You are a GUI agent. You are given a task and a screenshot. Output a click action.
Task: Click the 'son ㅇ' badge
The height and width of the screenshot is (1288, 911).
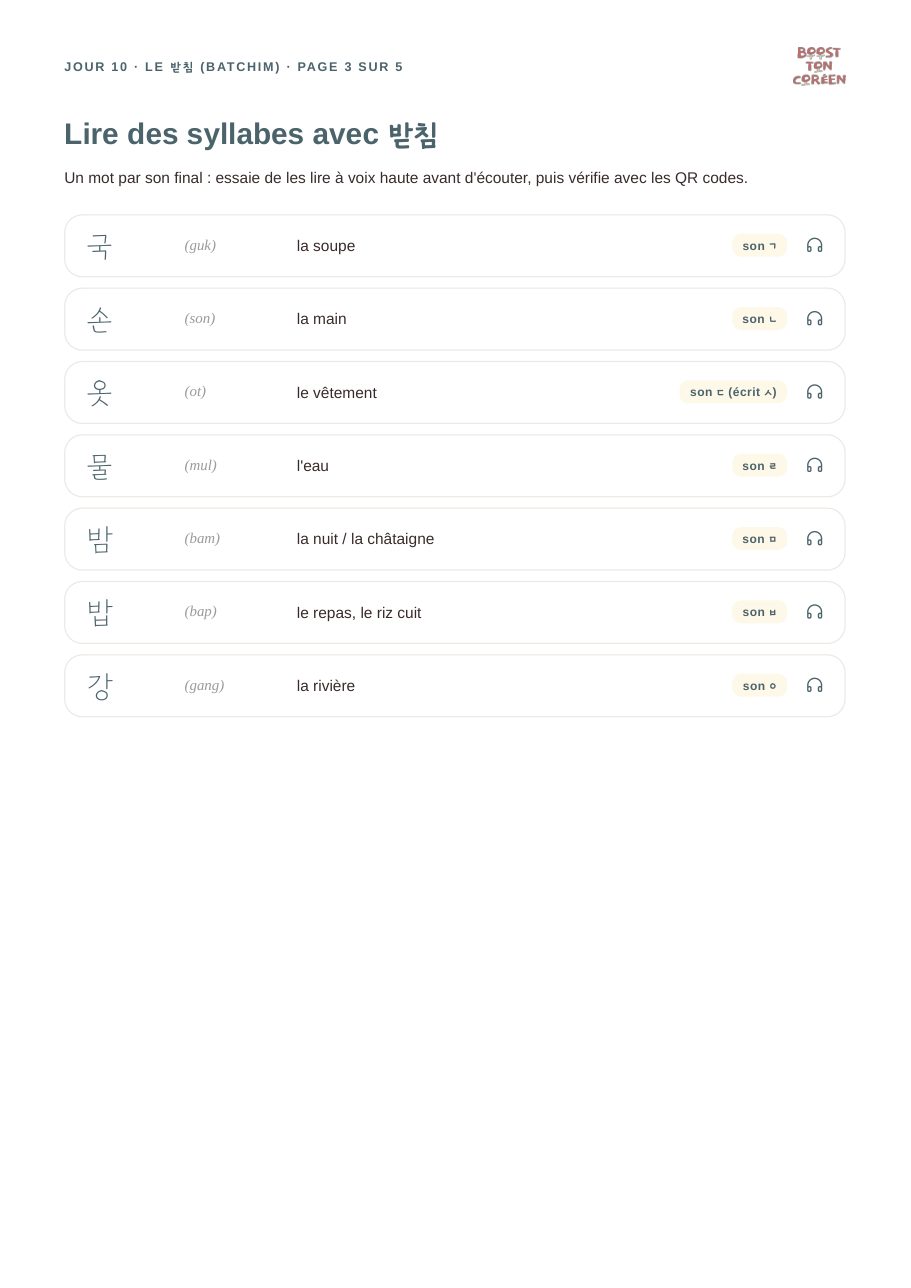click(759, 686)
